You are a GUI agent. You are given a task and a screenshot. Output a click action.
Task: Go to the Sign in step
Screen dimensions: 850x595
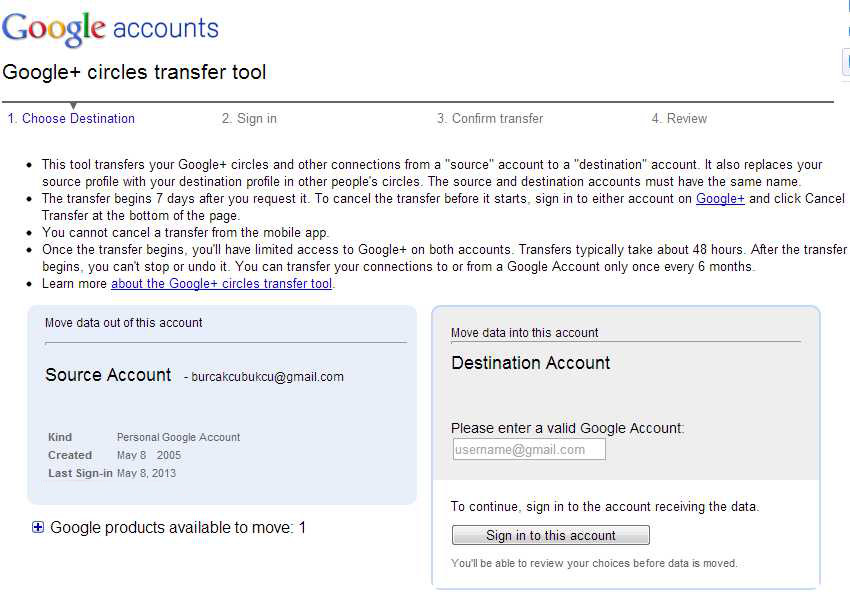249,118
